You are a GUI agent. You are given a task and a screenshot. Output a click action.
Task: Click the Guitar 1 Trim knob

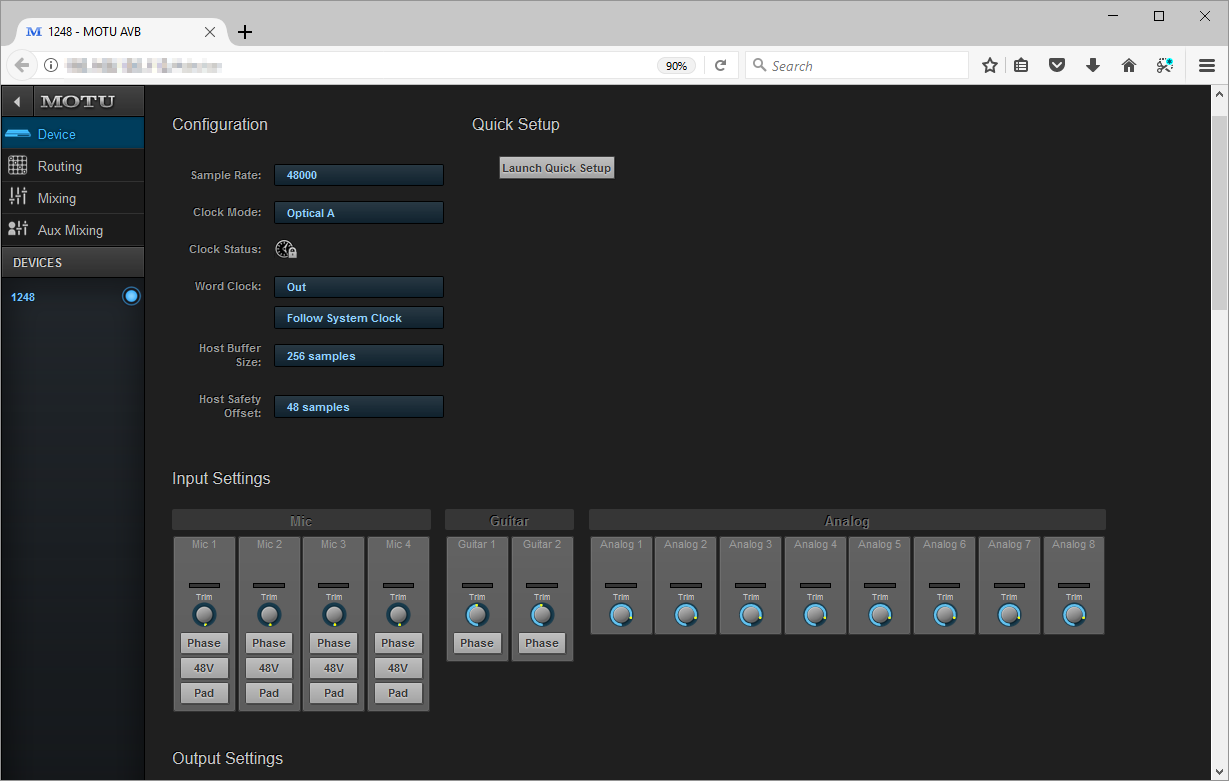tap(477, 615)
